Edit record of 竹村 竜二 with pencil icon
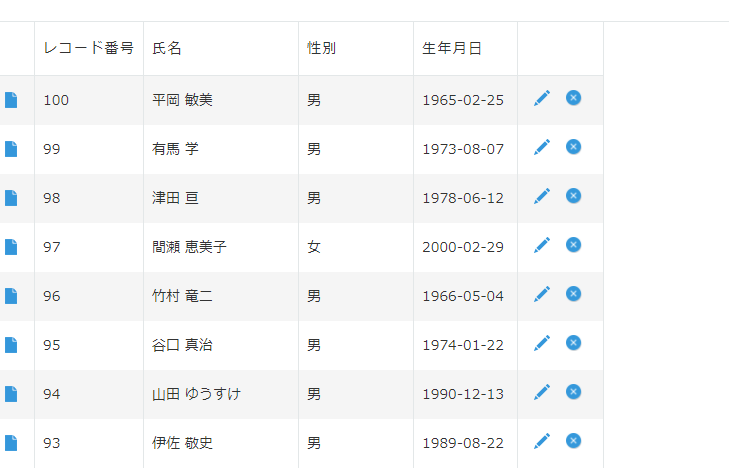Image resolution: width=729 pixels, height=468 pixels. pos(542,294)
